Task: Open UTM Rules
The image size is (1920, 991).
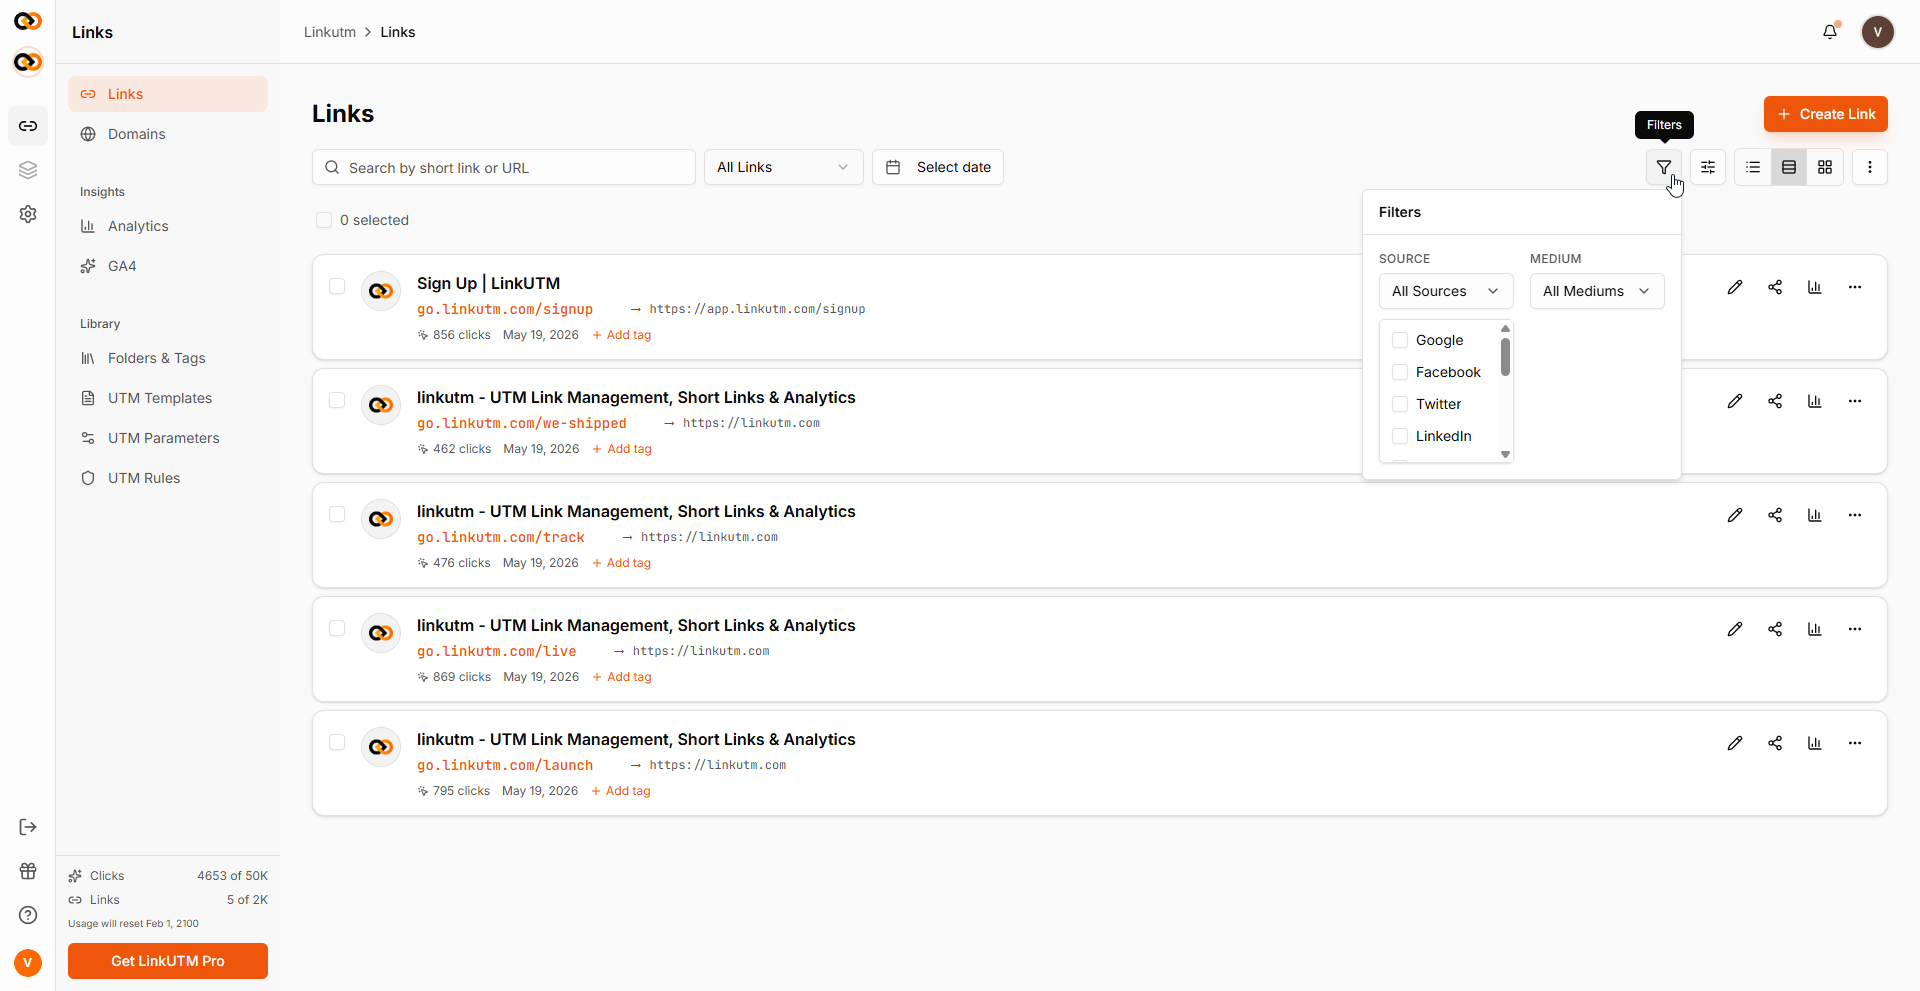Action: [168, 478]
